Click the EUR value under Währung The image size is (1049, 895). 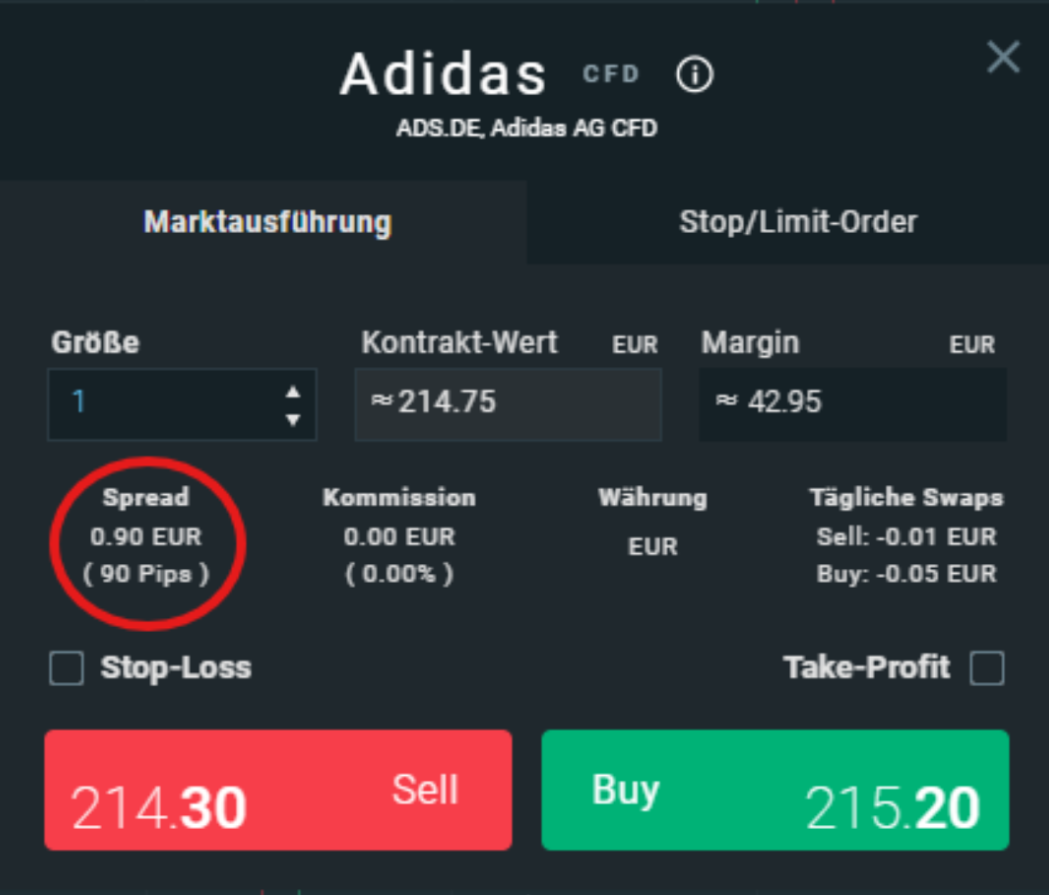click(x=652, y=546)
